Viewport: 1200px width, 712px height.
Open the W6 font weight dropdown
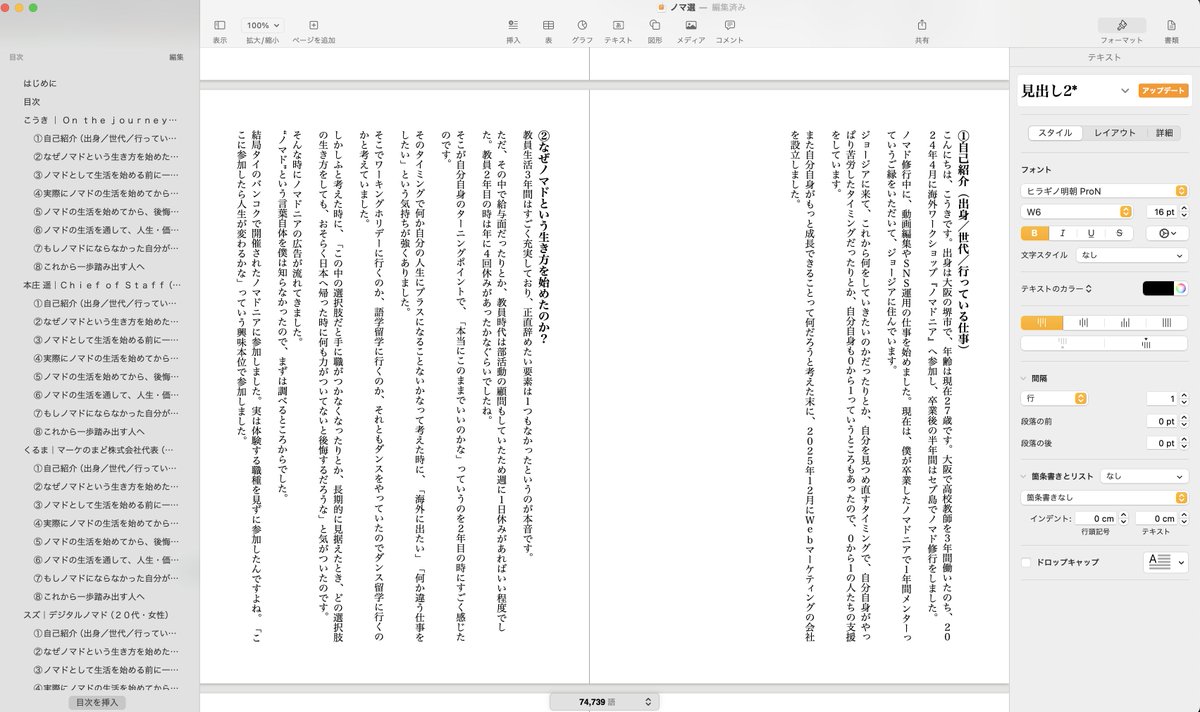(x=1076, y=212)
